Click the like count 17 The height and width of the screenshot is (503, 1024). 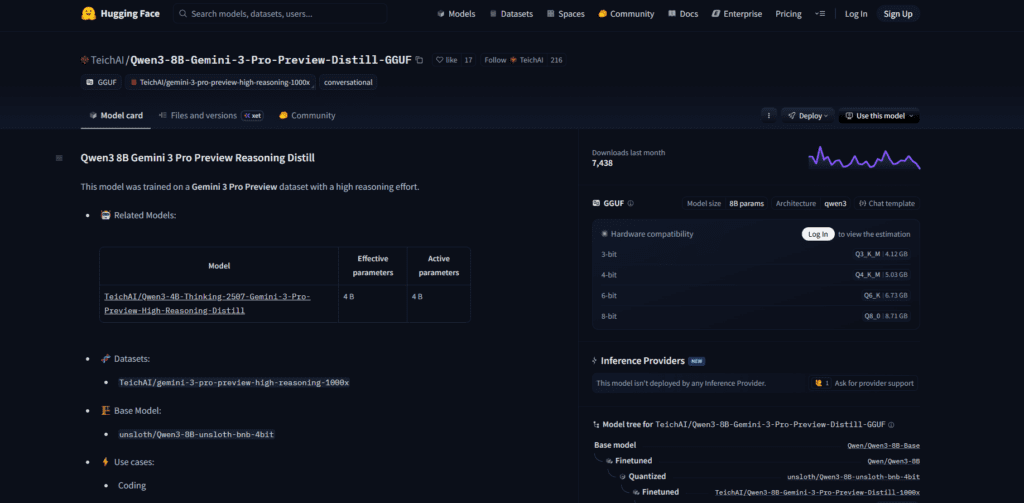click(x=468, y=60)
